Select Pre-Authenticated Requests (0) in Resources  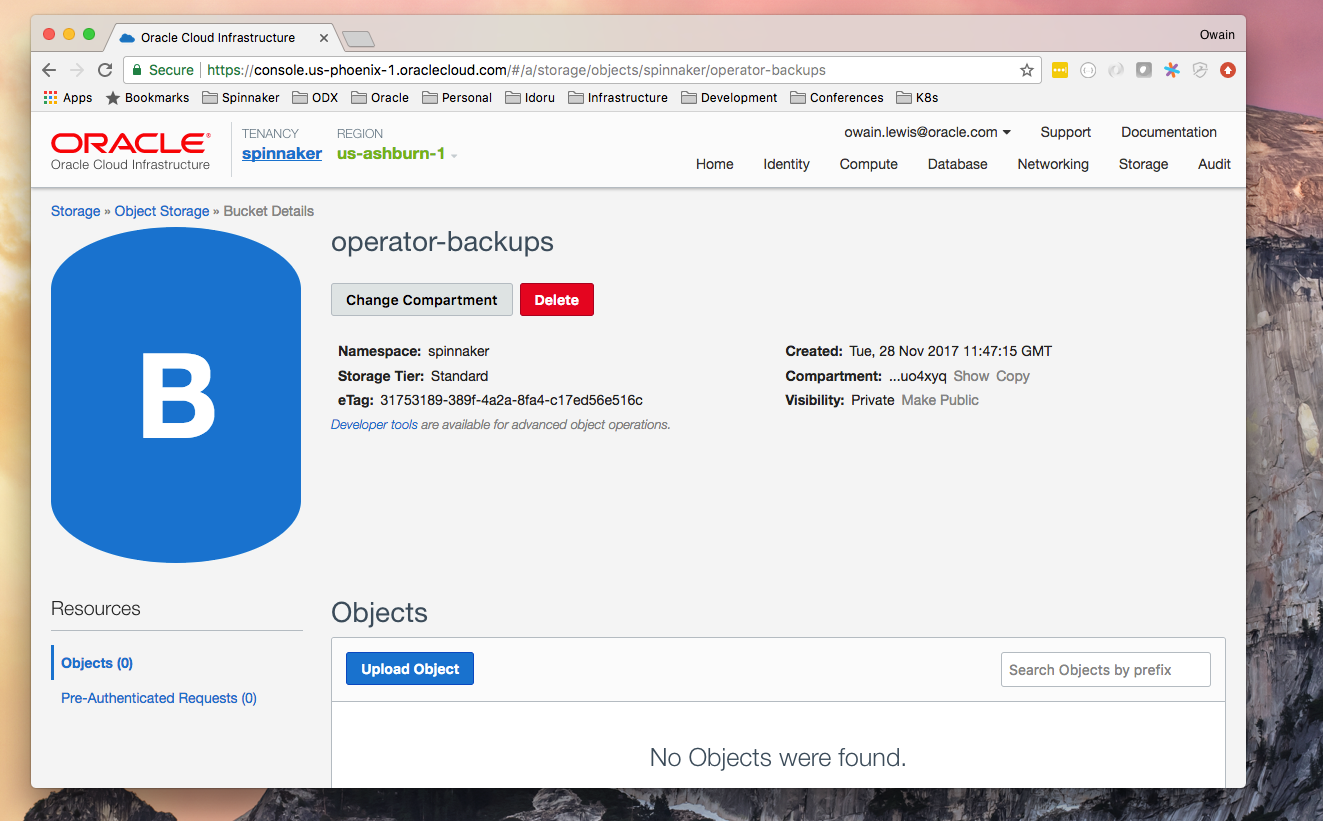pyautogui.click(x=159, y=698)
